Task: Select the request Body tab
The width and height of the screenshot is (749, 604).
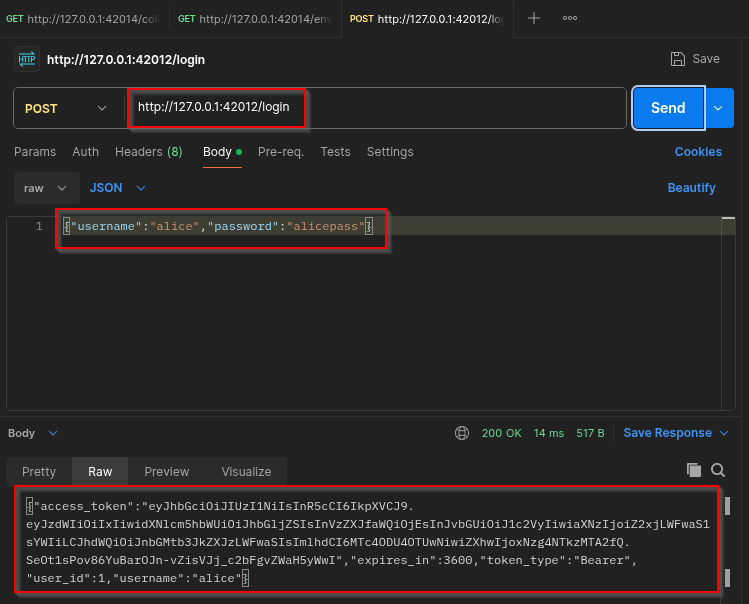Action: coord(222,152)
